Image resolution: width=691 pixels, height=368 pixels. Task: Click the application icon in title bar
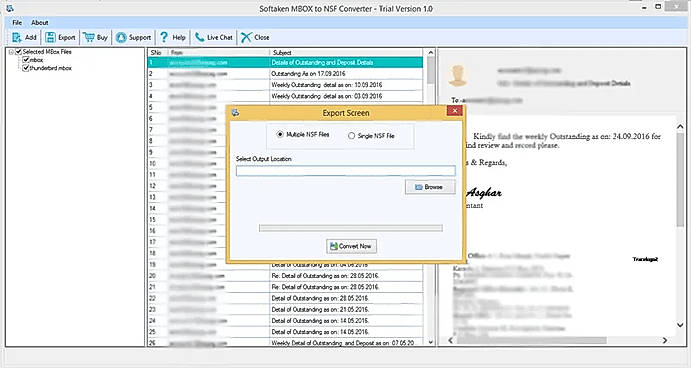(10, 8)
